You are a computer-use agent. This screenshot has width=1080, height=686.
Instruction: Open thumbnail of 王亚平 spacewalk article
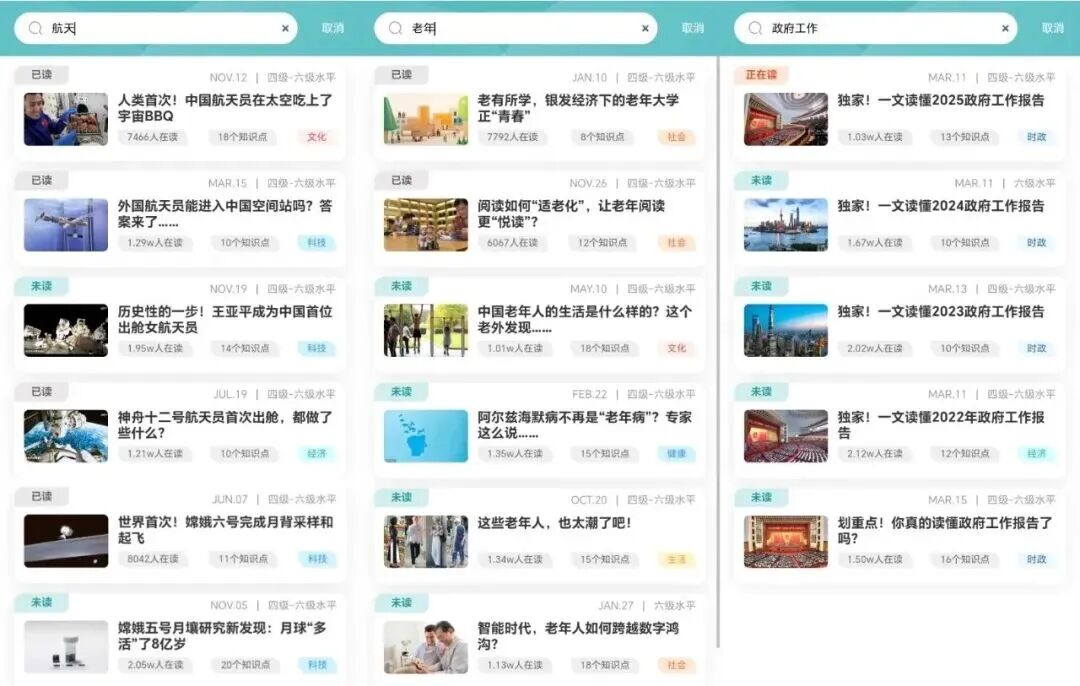[x=65, y=331]
